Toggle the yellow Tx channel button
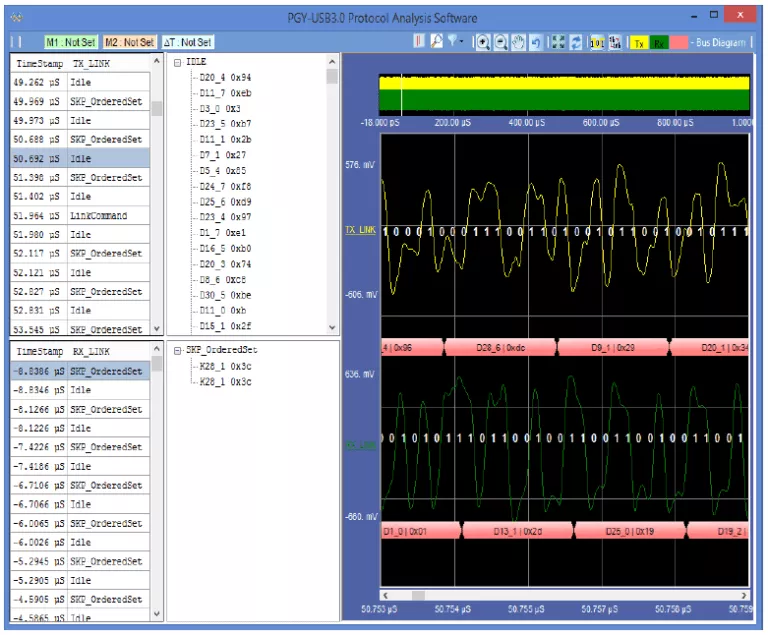768x635 pixels. (639, 43)
